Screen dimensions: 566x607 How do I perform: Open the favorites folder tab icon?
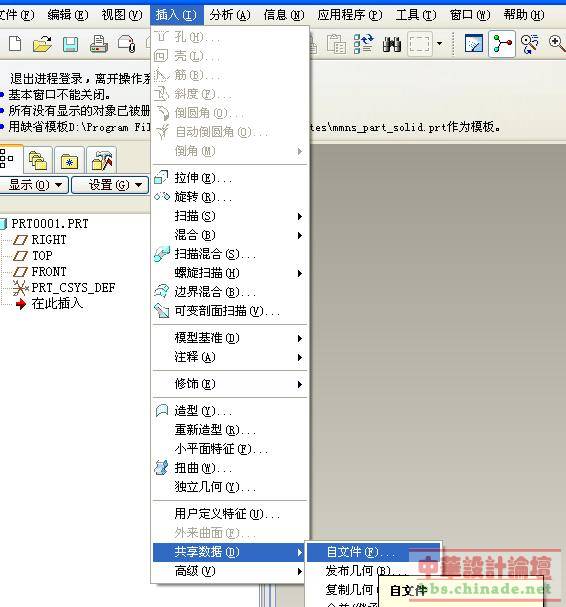(x=69, y=161)
